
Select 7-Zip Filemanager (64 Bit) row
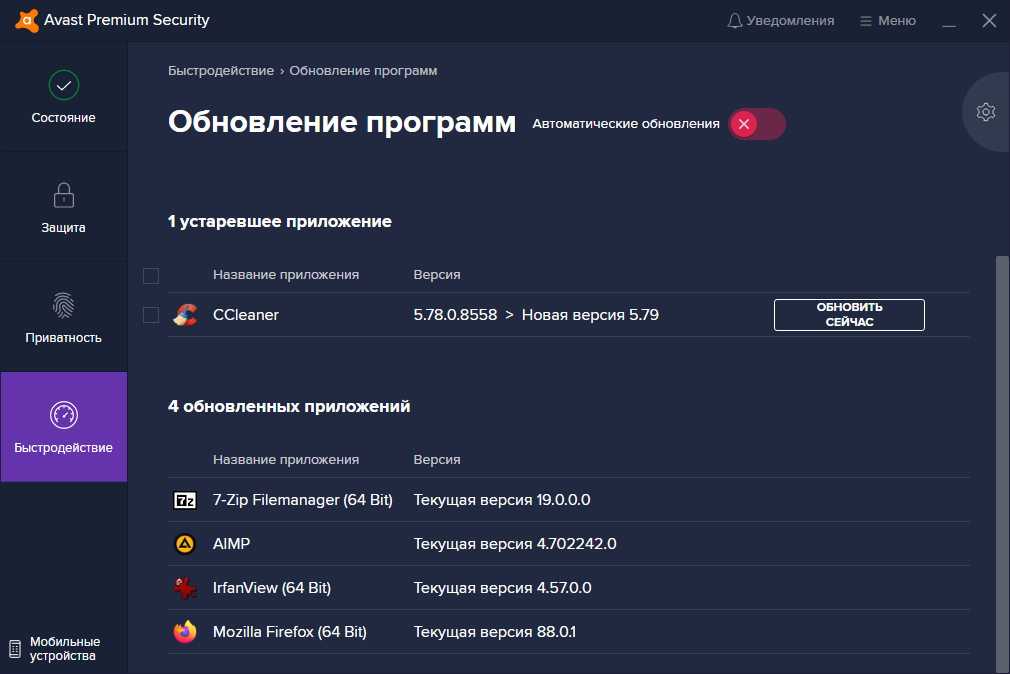click(569, 500)
